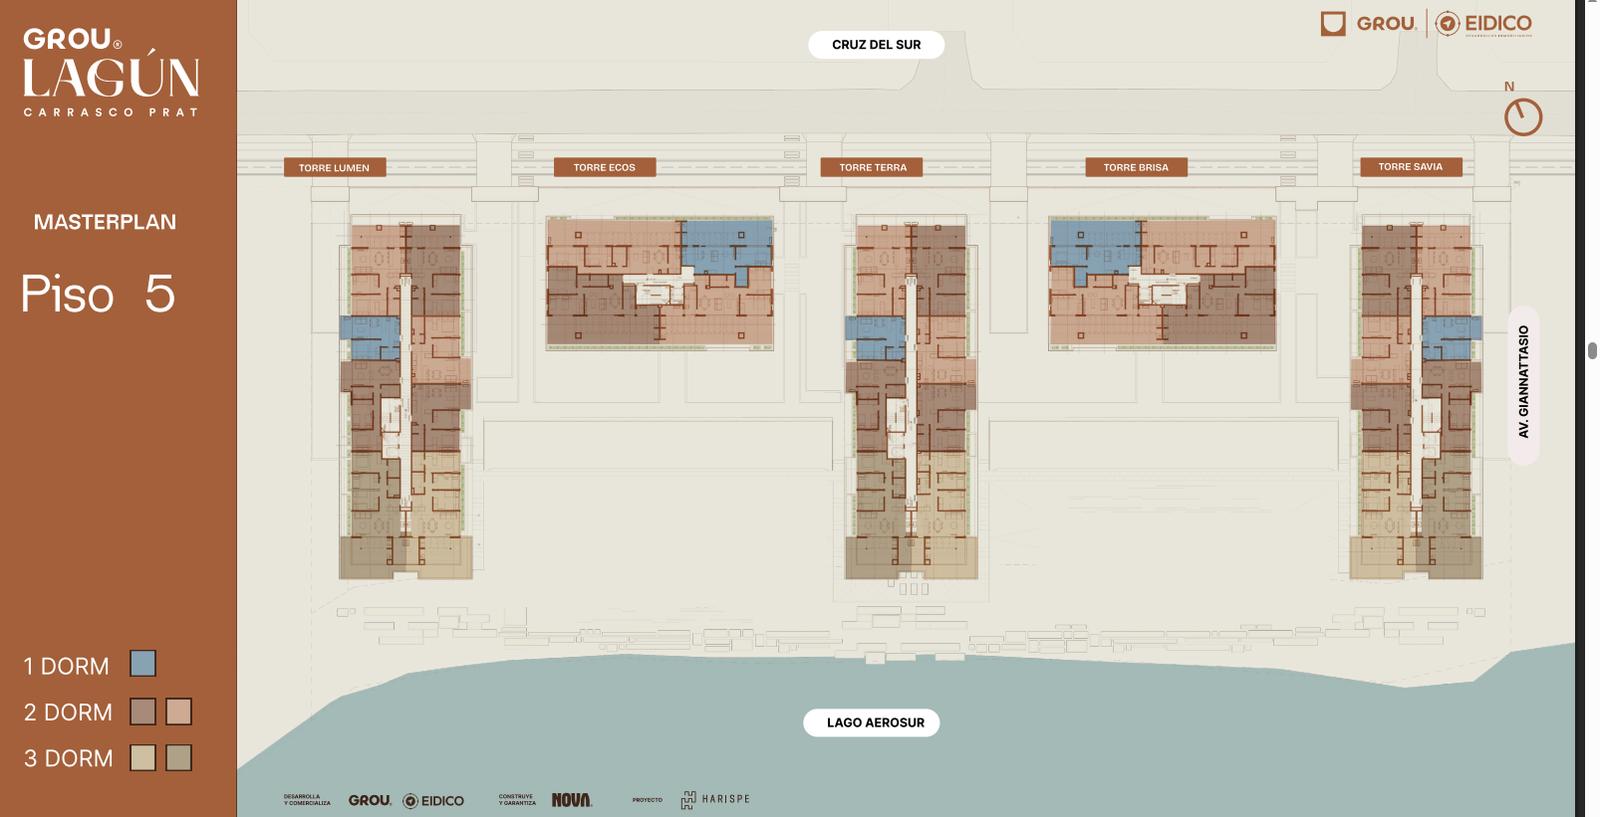Click the blue 1-dorm unit in Torre Savia
The height and width of the screenshot is (817, 1600).
click(x=1451, y=337)
